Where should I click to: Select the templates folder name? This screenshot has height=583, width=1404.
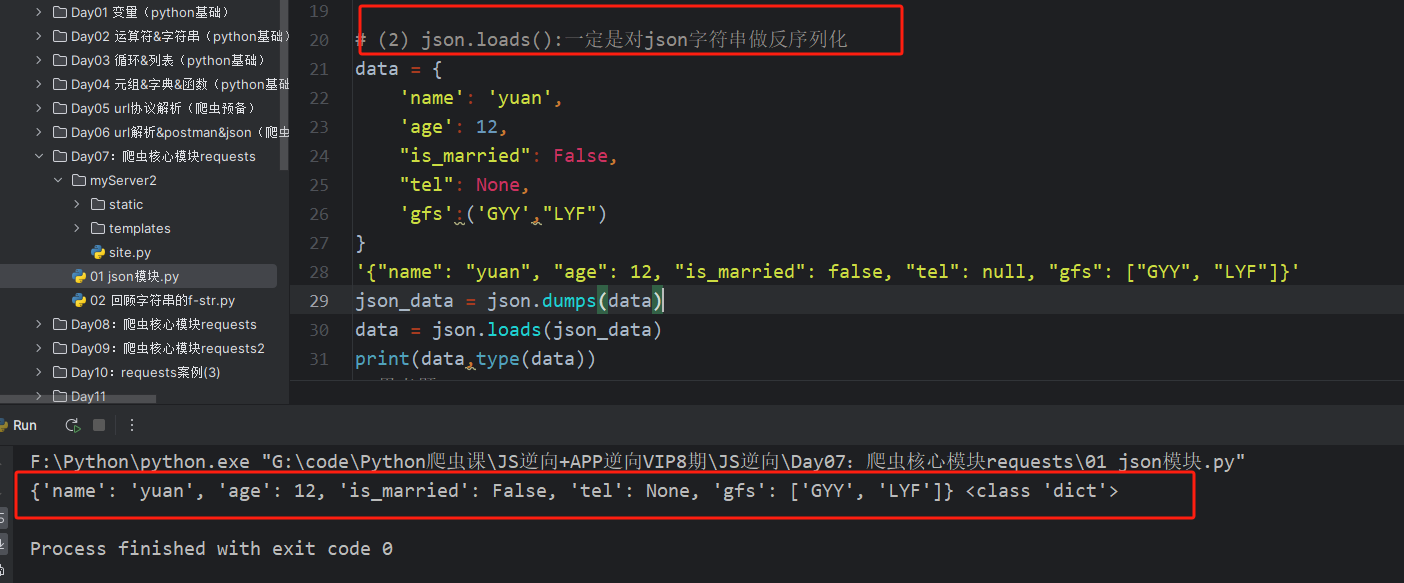coord(140,228)
